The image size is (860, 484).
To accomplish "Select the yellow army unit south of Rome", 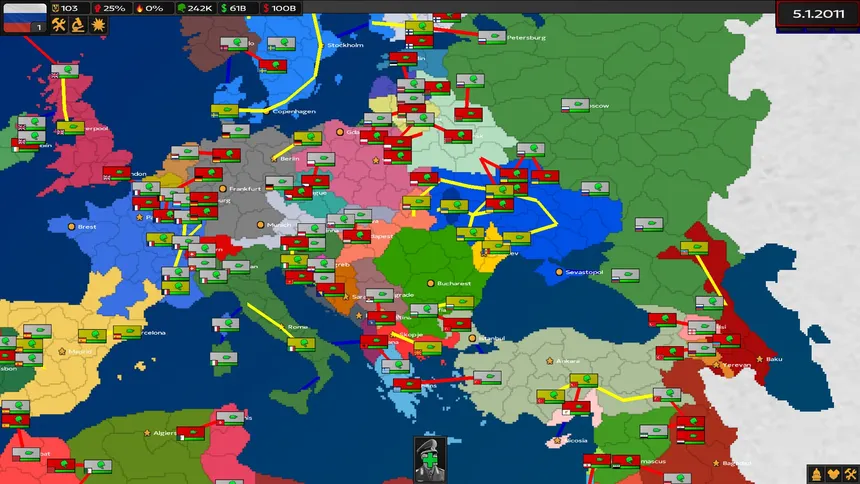I will pyautogui.click(x=302, y=344).
